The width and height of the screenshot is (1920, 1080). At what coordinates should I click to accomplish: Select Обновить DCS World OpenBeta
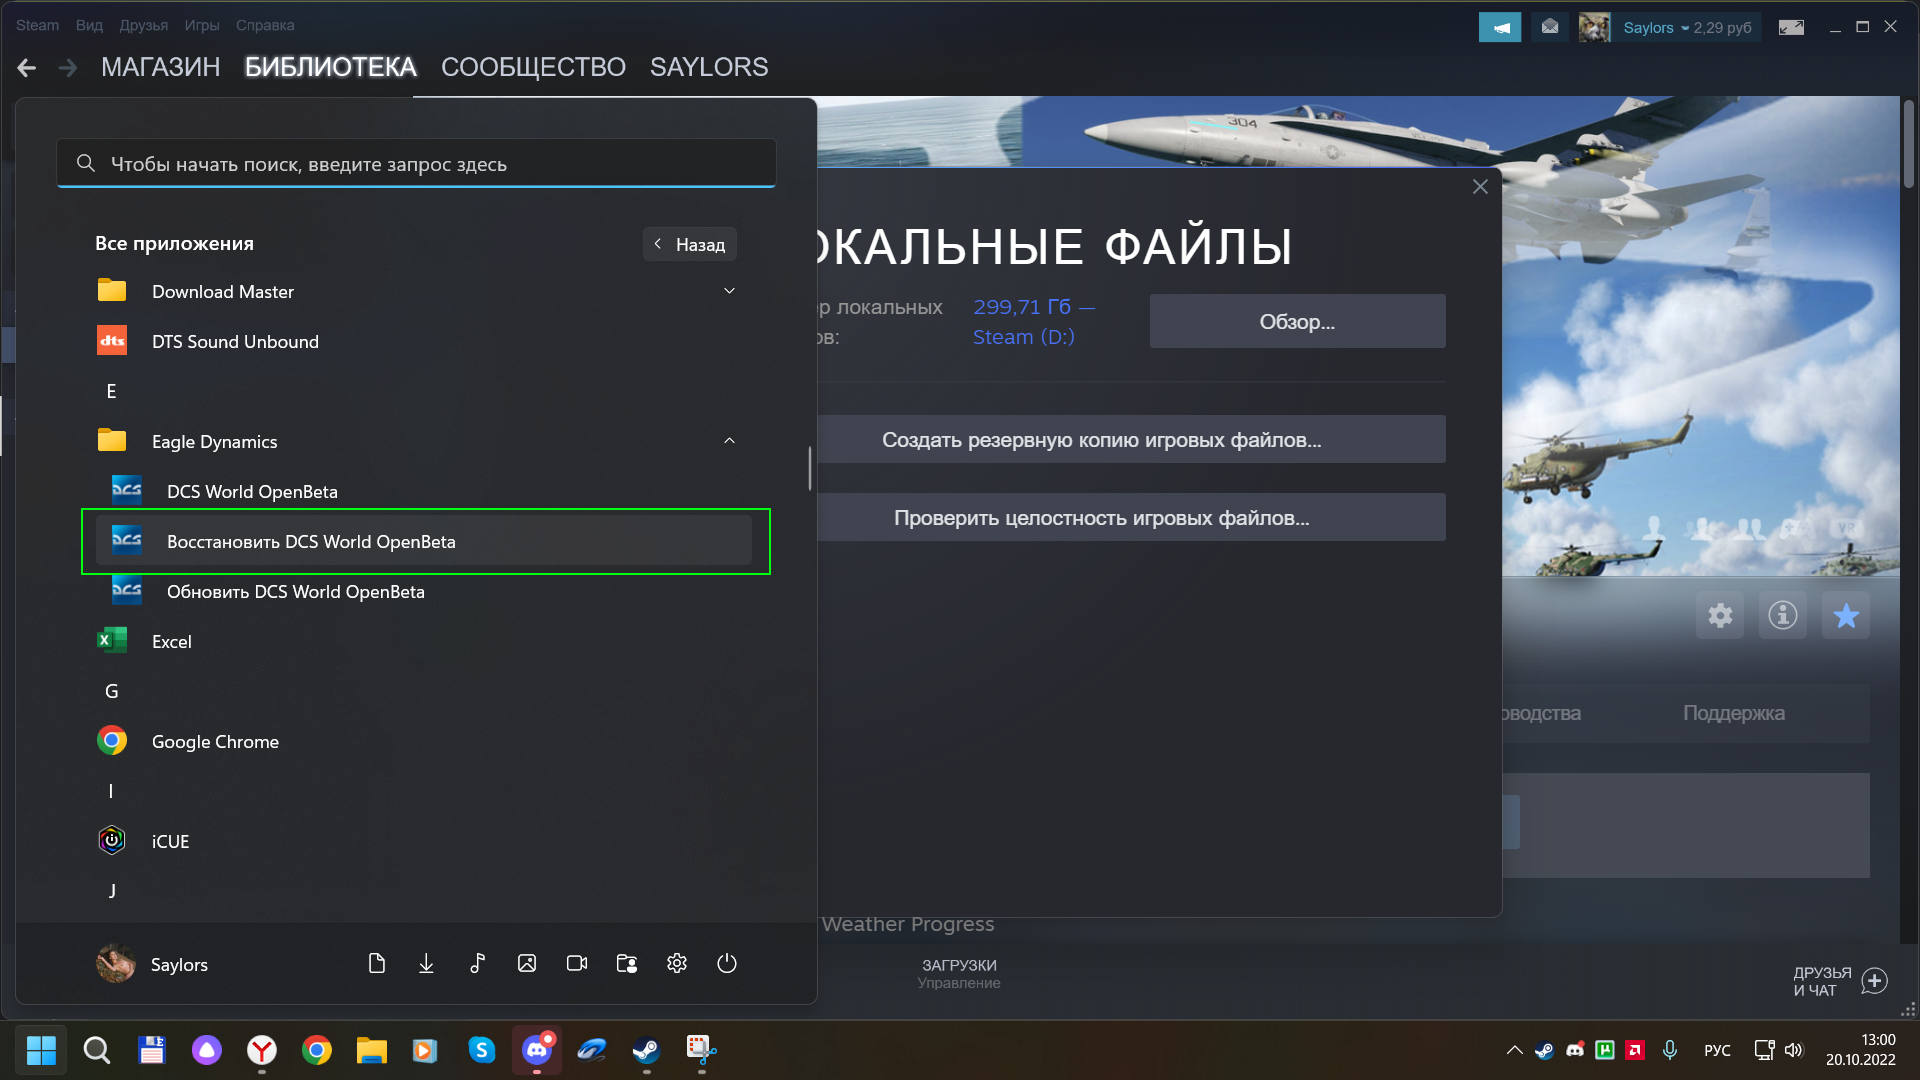(x=424, y=591)
